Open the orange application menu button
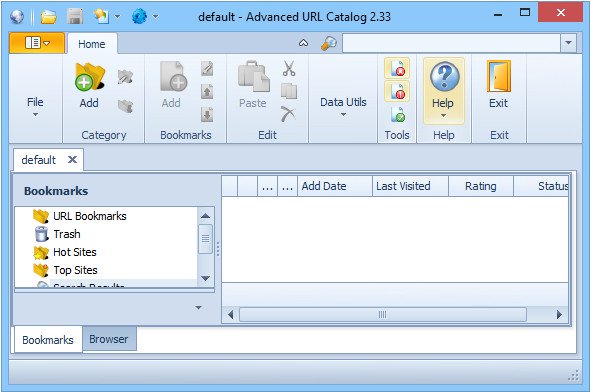 click(x=37, y=43)
